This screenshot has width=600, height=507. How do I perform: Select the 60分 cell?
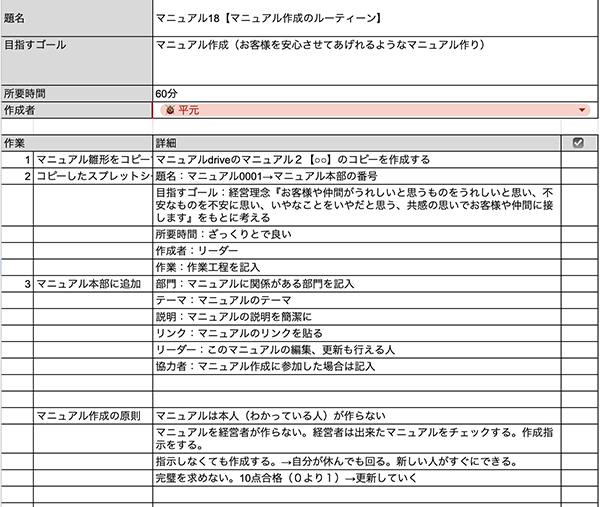[x=375, y=93]
